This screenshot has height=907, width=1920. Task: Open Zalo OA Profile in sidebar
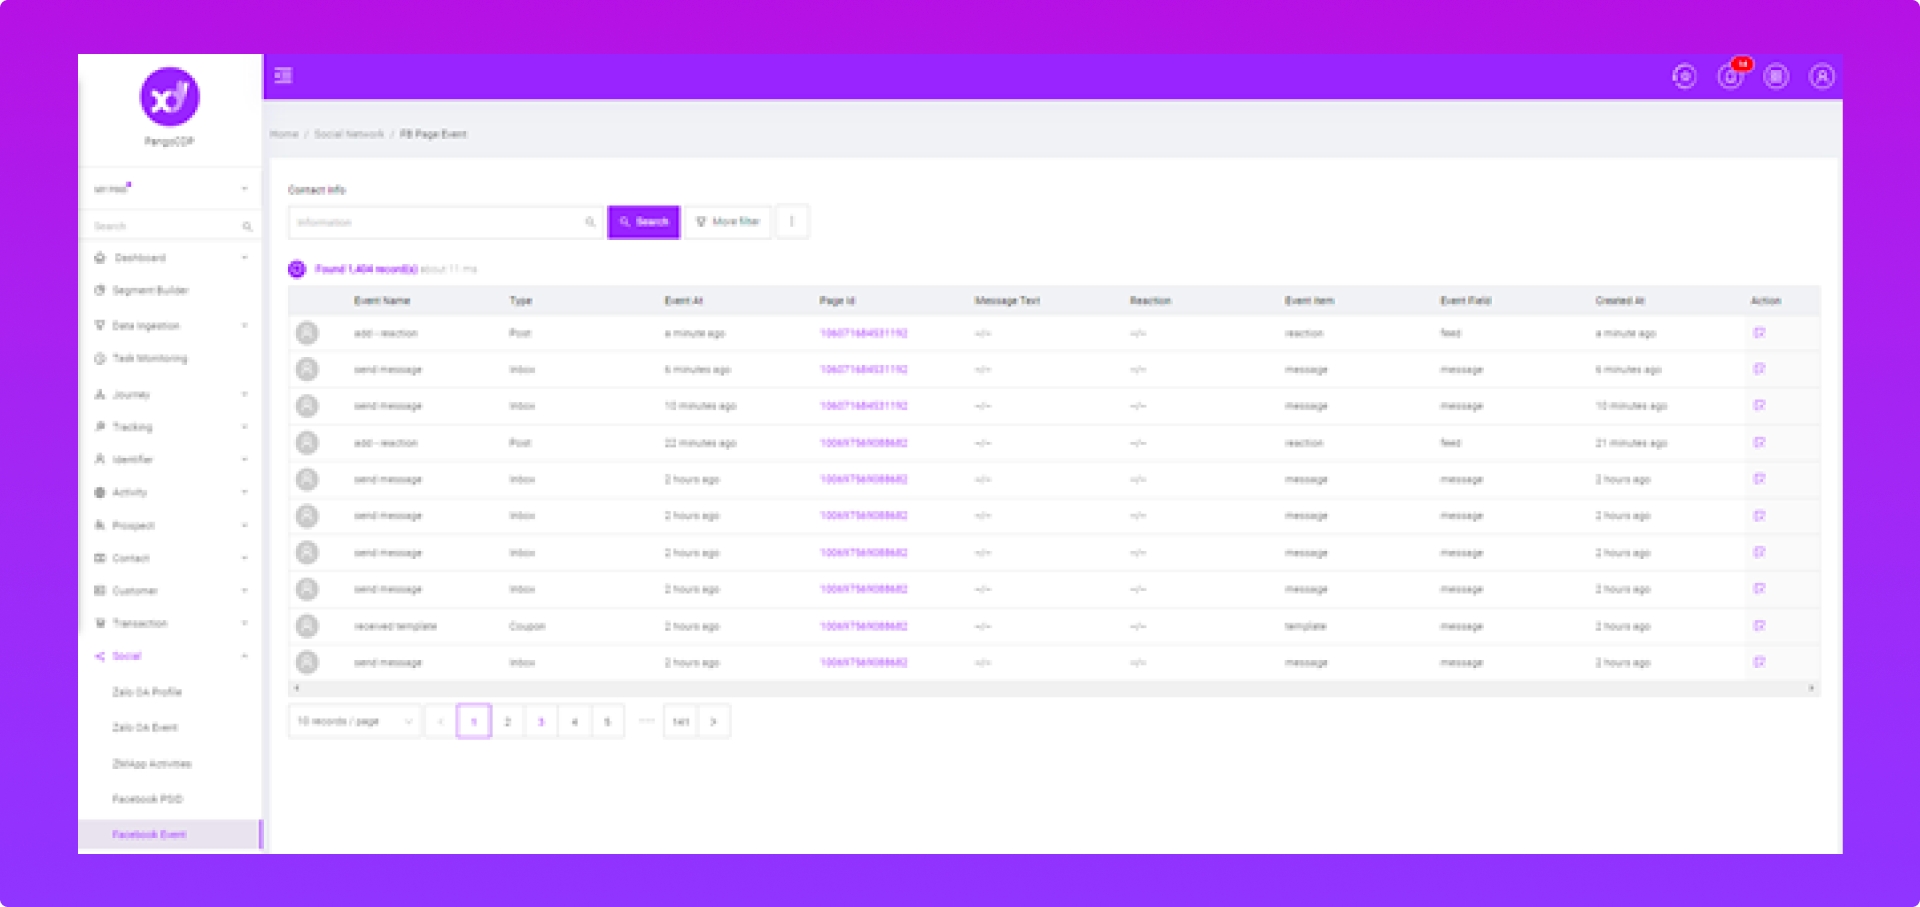[x=147, y=692]
